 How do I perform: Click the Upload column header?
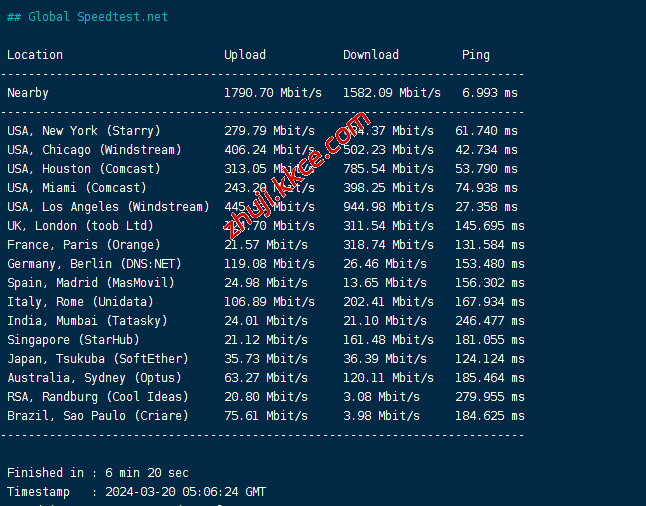(x=245, y=55)
